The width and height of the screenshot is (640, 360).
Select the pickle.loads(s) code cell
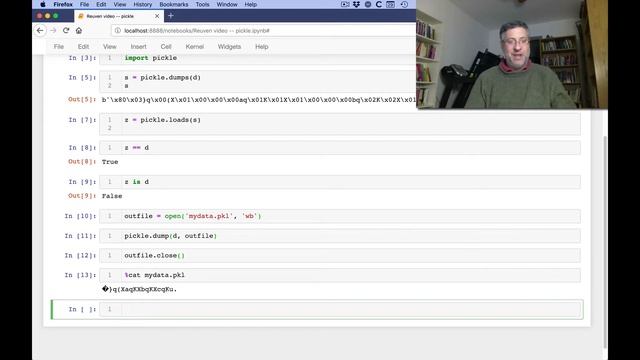[x=340, y=124]
